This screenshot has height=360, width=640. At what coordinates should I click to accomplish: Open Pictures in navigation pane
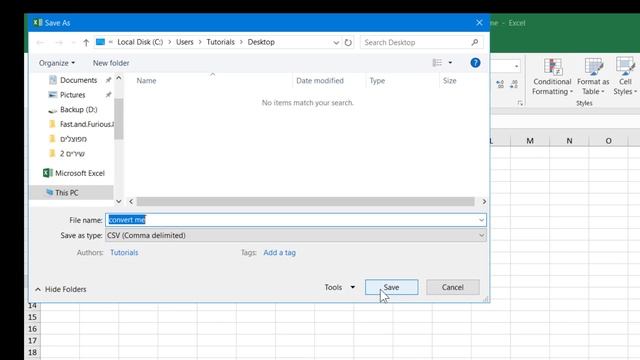tap(73, 95)
